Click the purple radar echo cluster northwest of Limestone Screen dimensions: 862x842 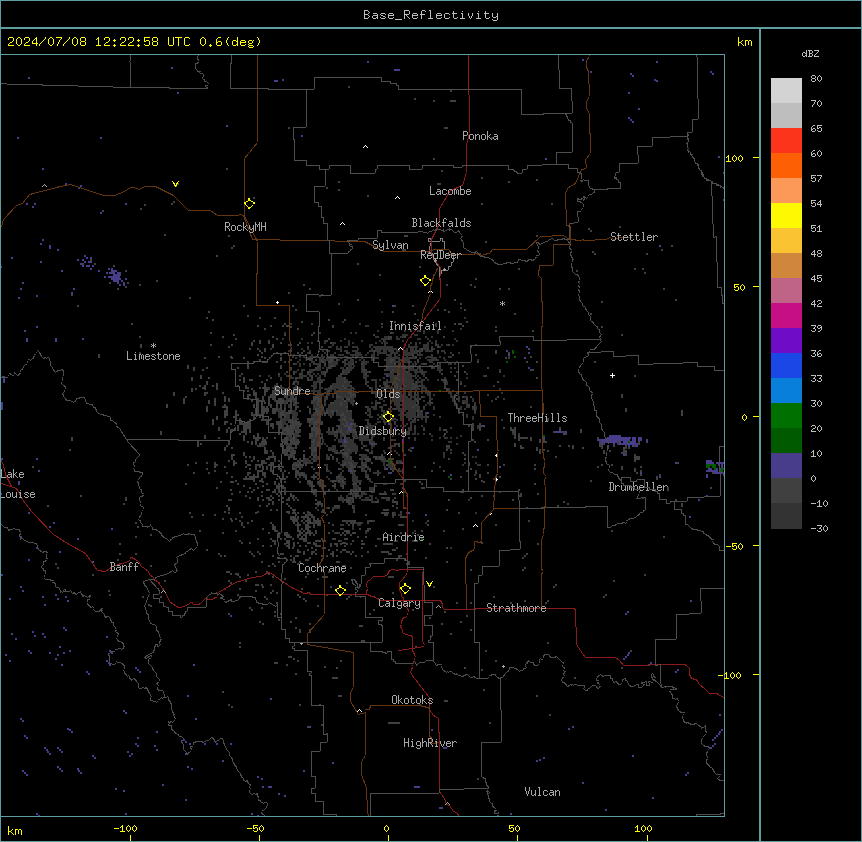[115, 275]
